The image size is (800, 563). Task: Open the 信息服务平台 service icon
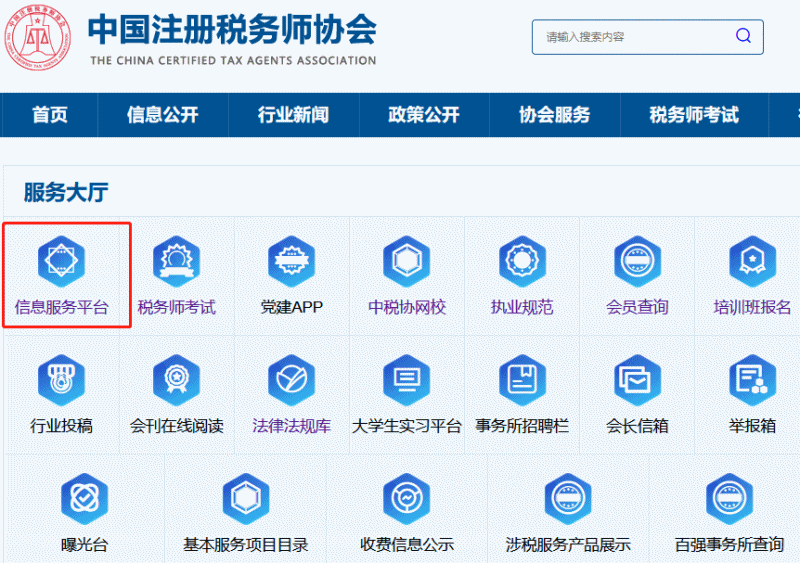pyautogui.click(x=61, y=262)
